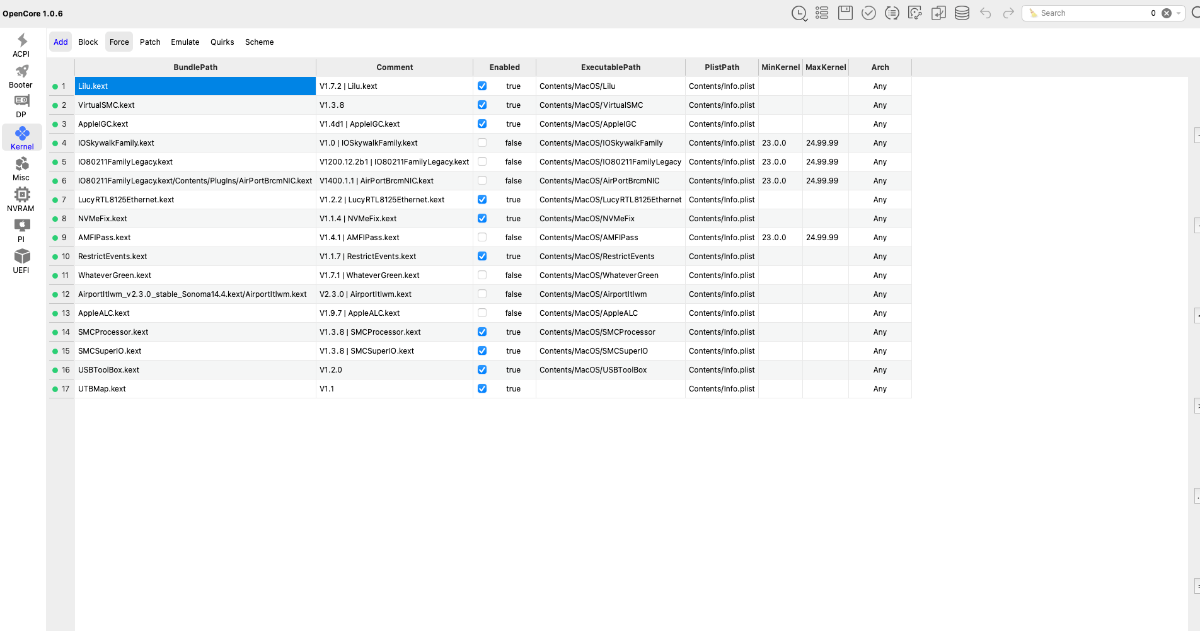The height and width of the screenshot is (631, 1200).
Task: Switch to the Add tab
Action: 60,42
